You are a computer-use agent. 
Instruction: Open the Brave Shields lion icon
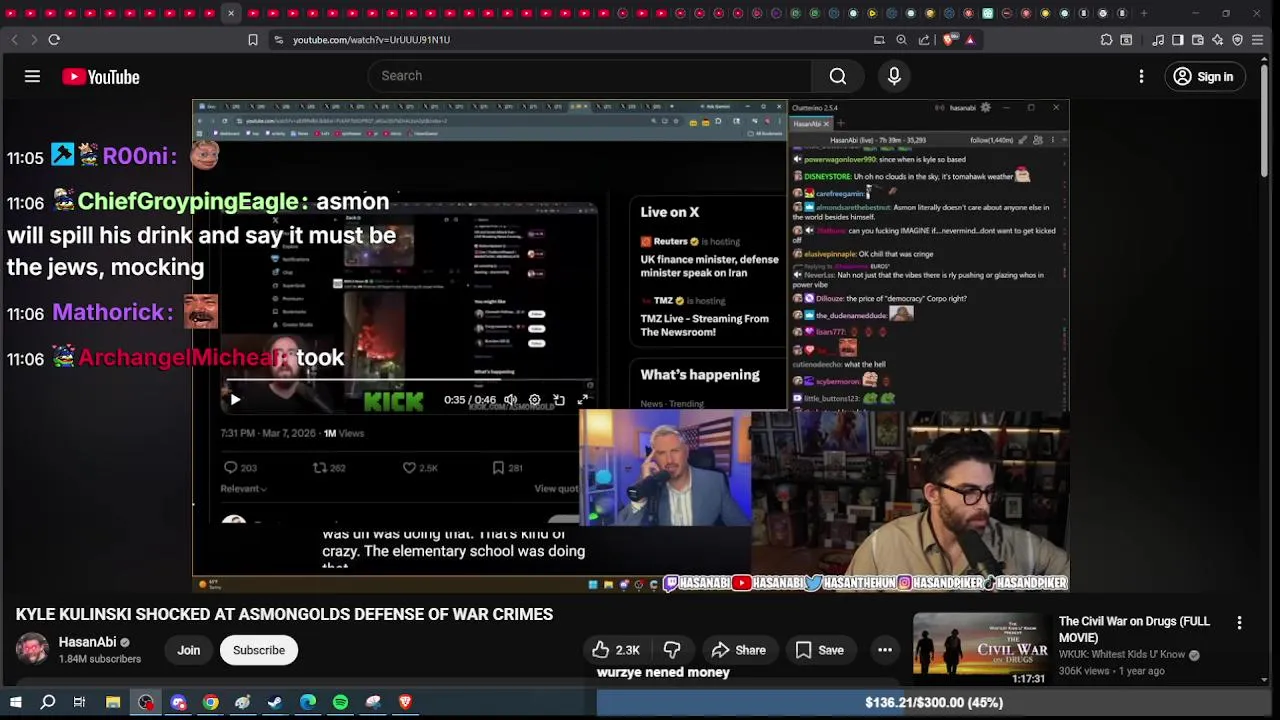click(x=949, y=40)
